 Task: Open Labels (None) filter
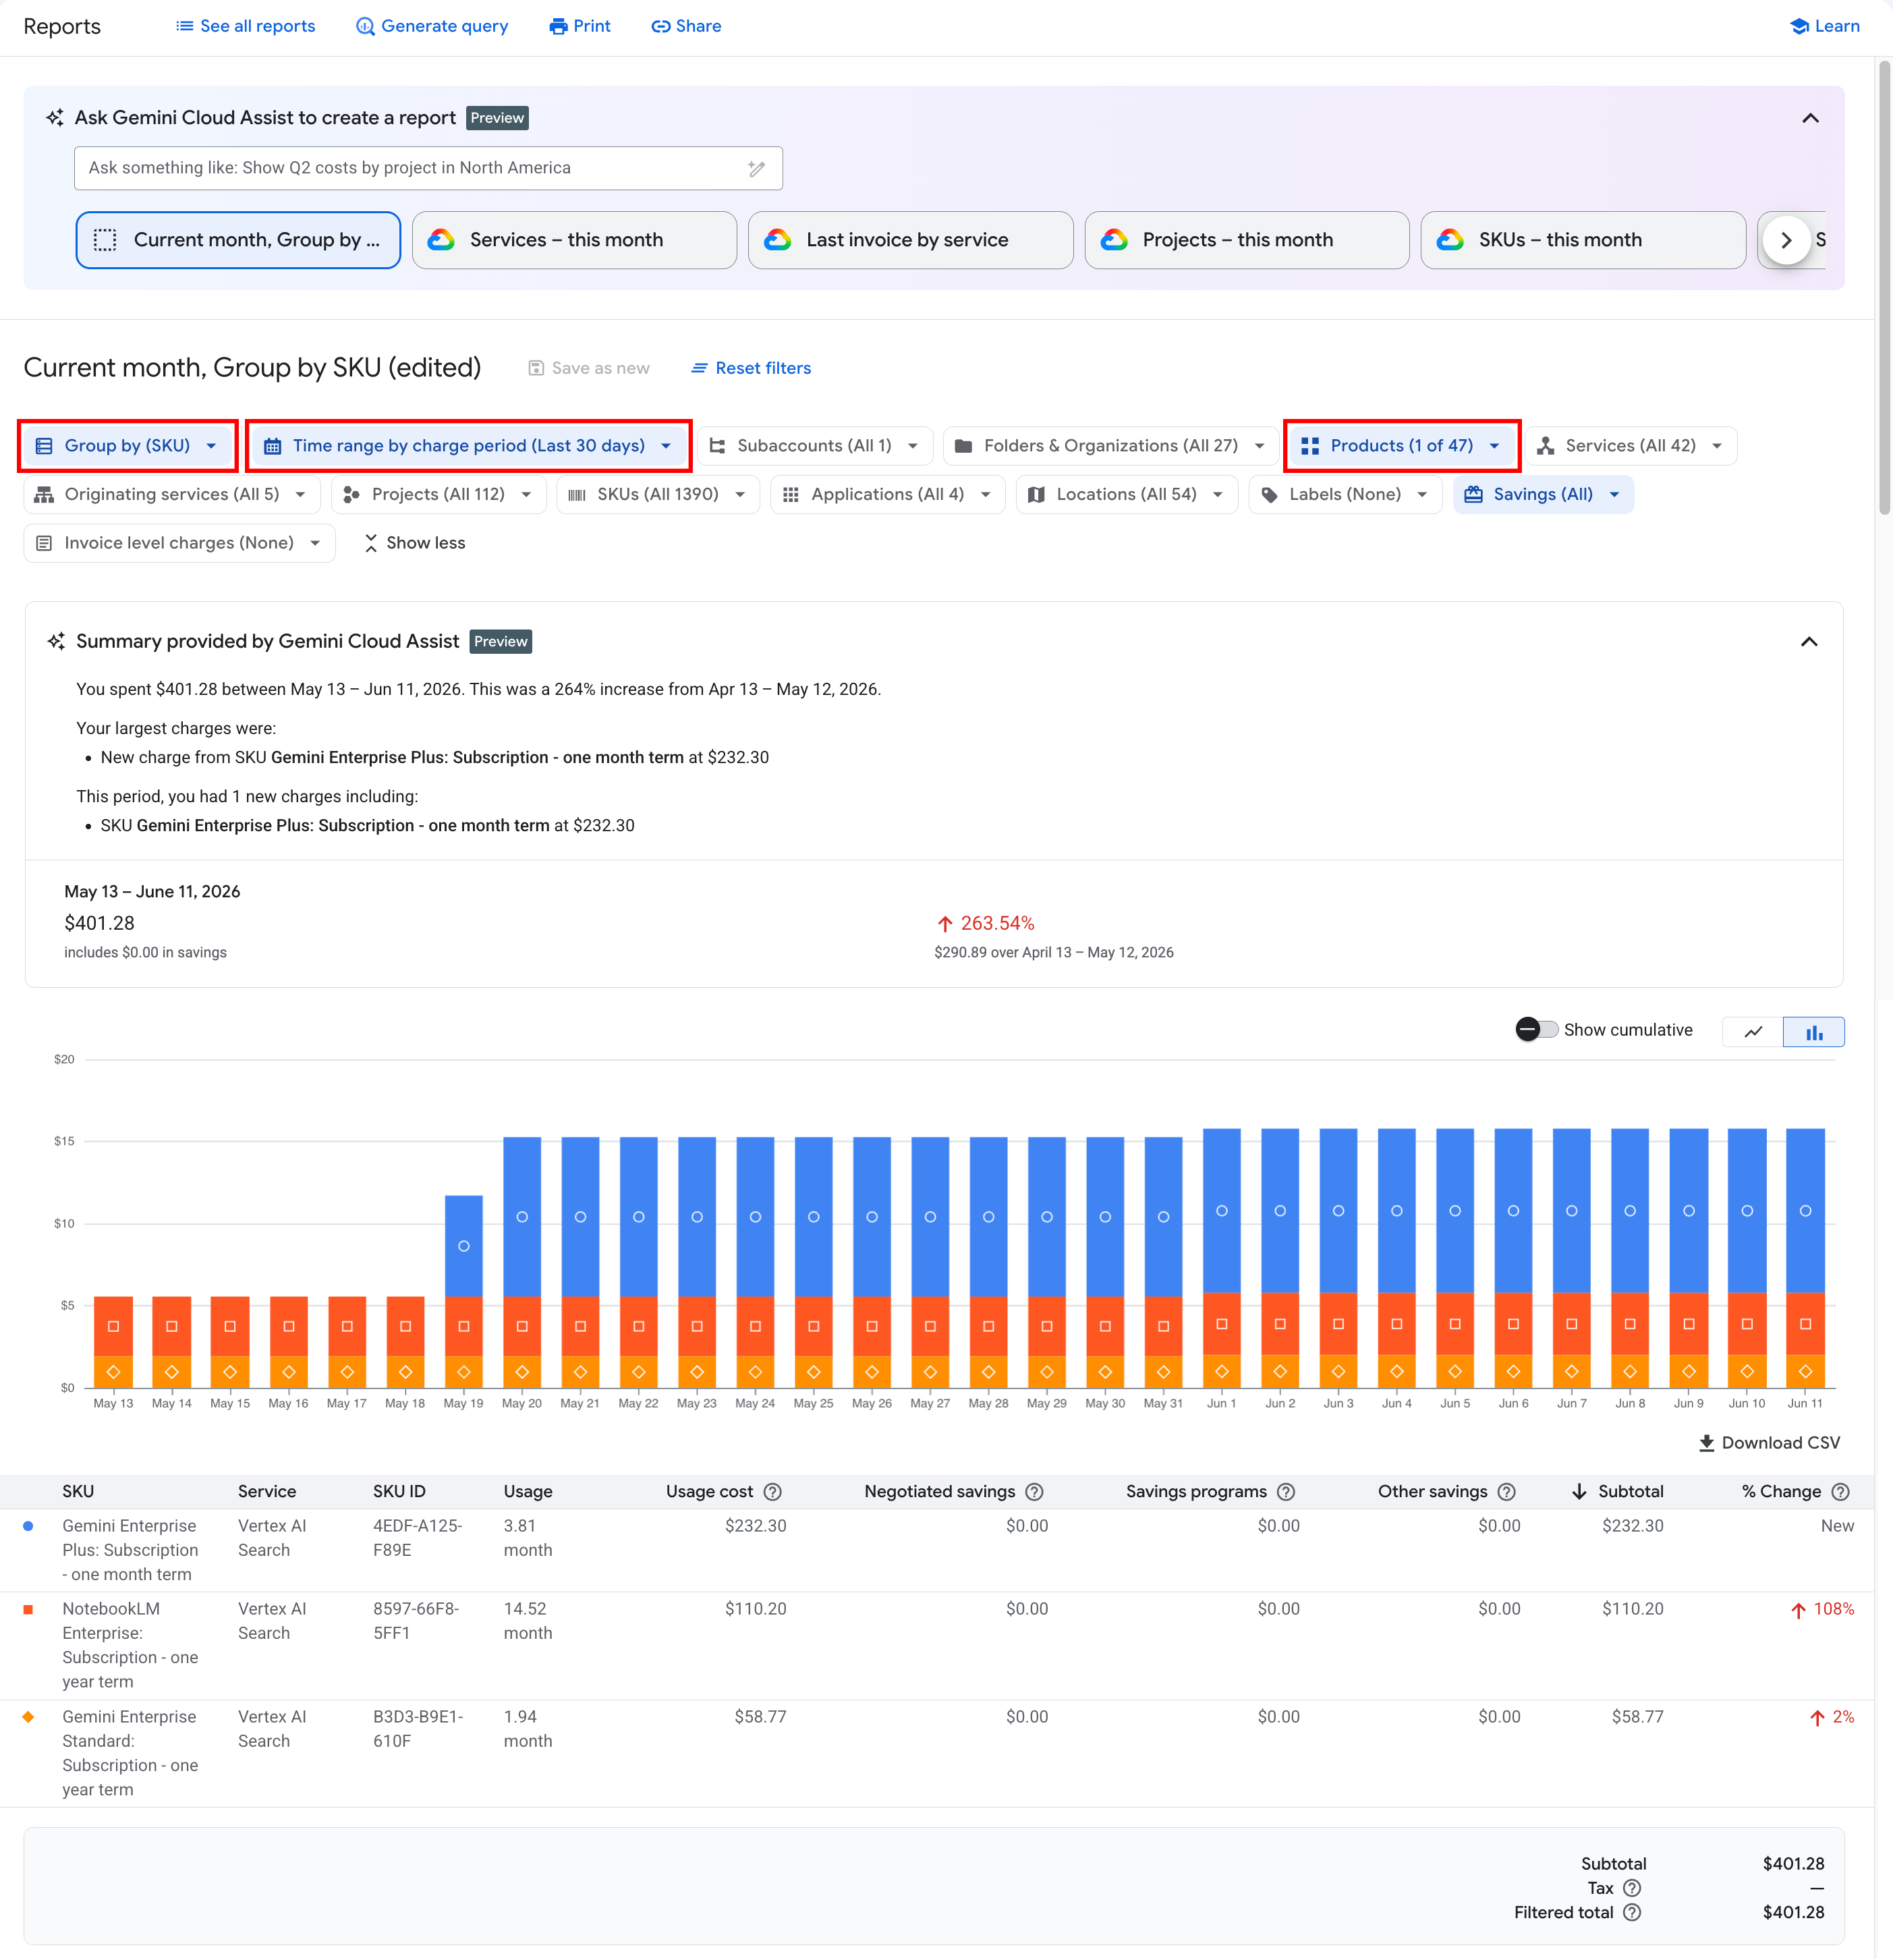point(1344,494)
